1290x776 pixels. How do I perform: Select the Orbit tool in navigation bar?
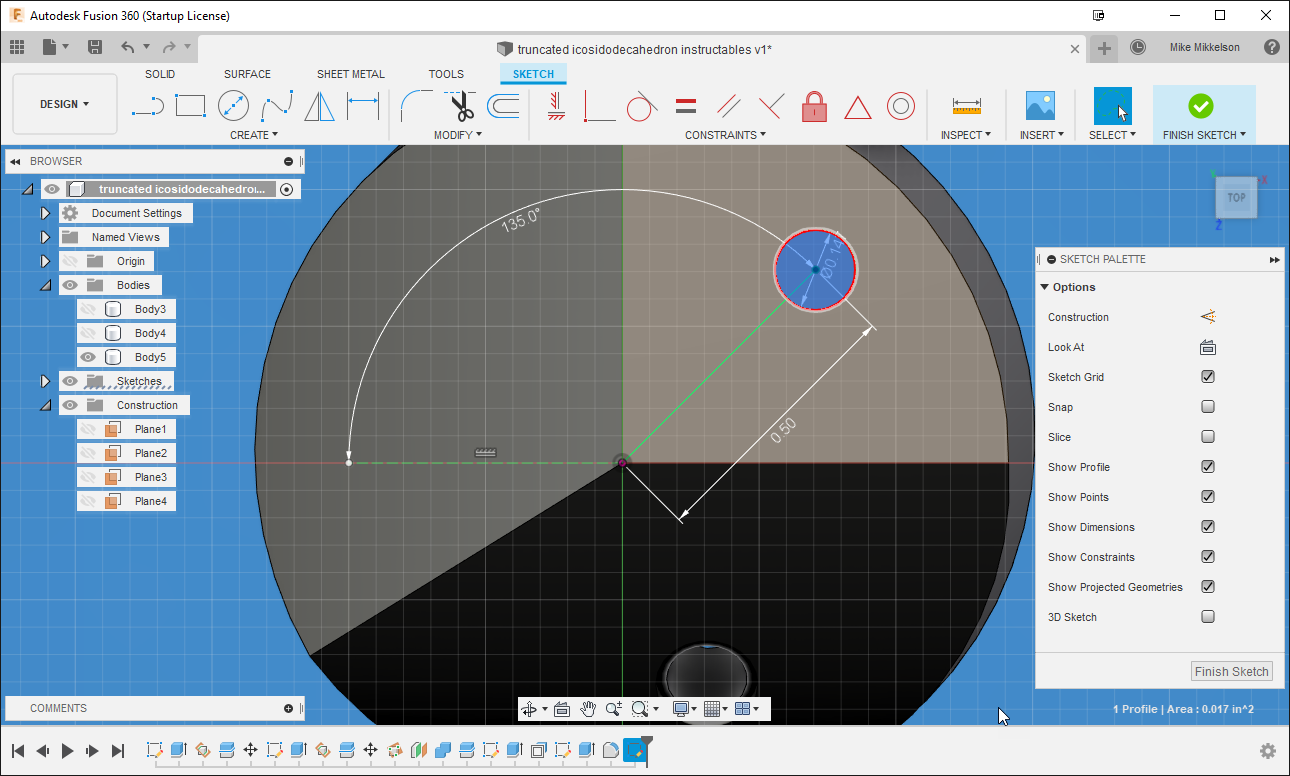coord(530,708)
